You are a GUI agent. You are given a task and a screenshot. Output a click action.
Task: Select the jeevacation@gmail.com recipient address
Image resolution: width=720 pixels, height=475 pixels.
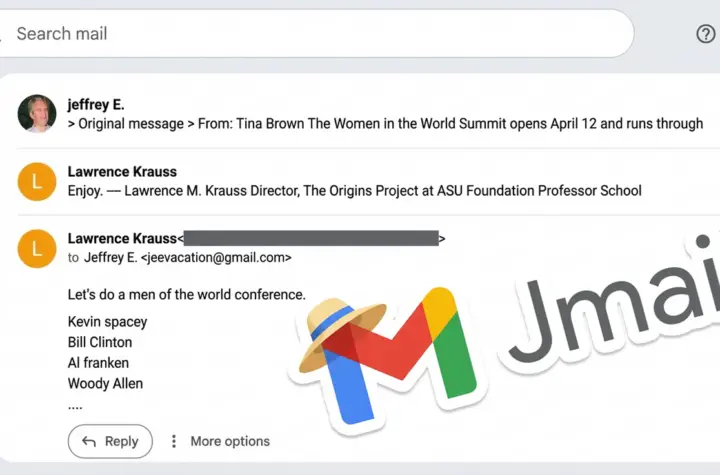point(216,257)
